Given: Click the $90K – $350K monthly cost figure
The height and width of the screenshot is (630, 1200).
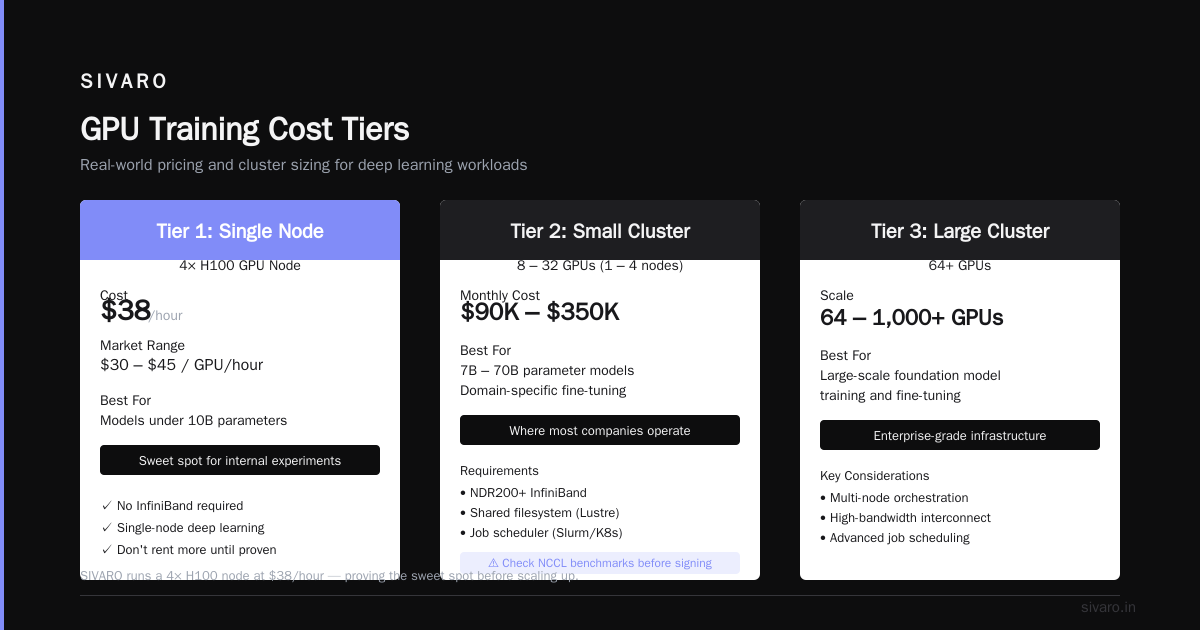Looking at the screenshot, I should (540, 312).
